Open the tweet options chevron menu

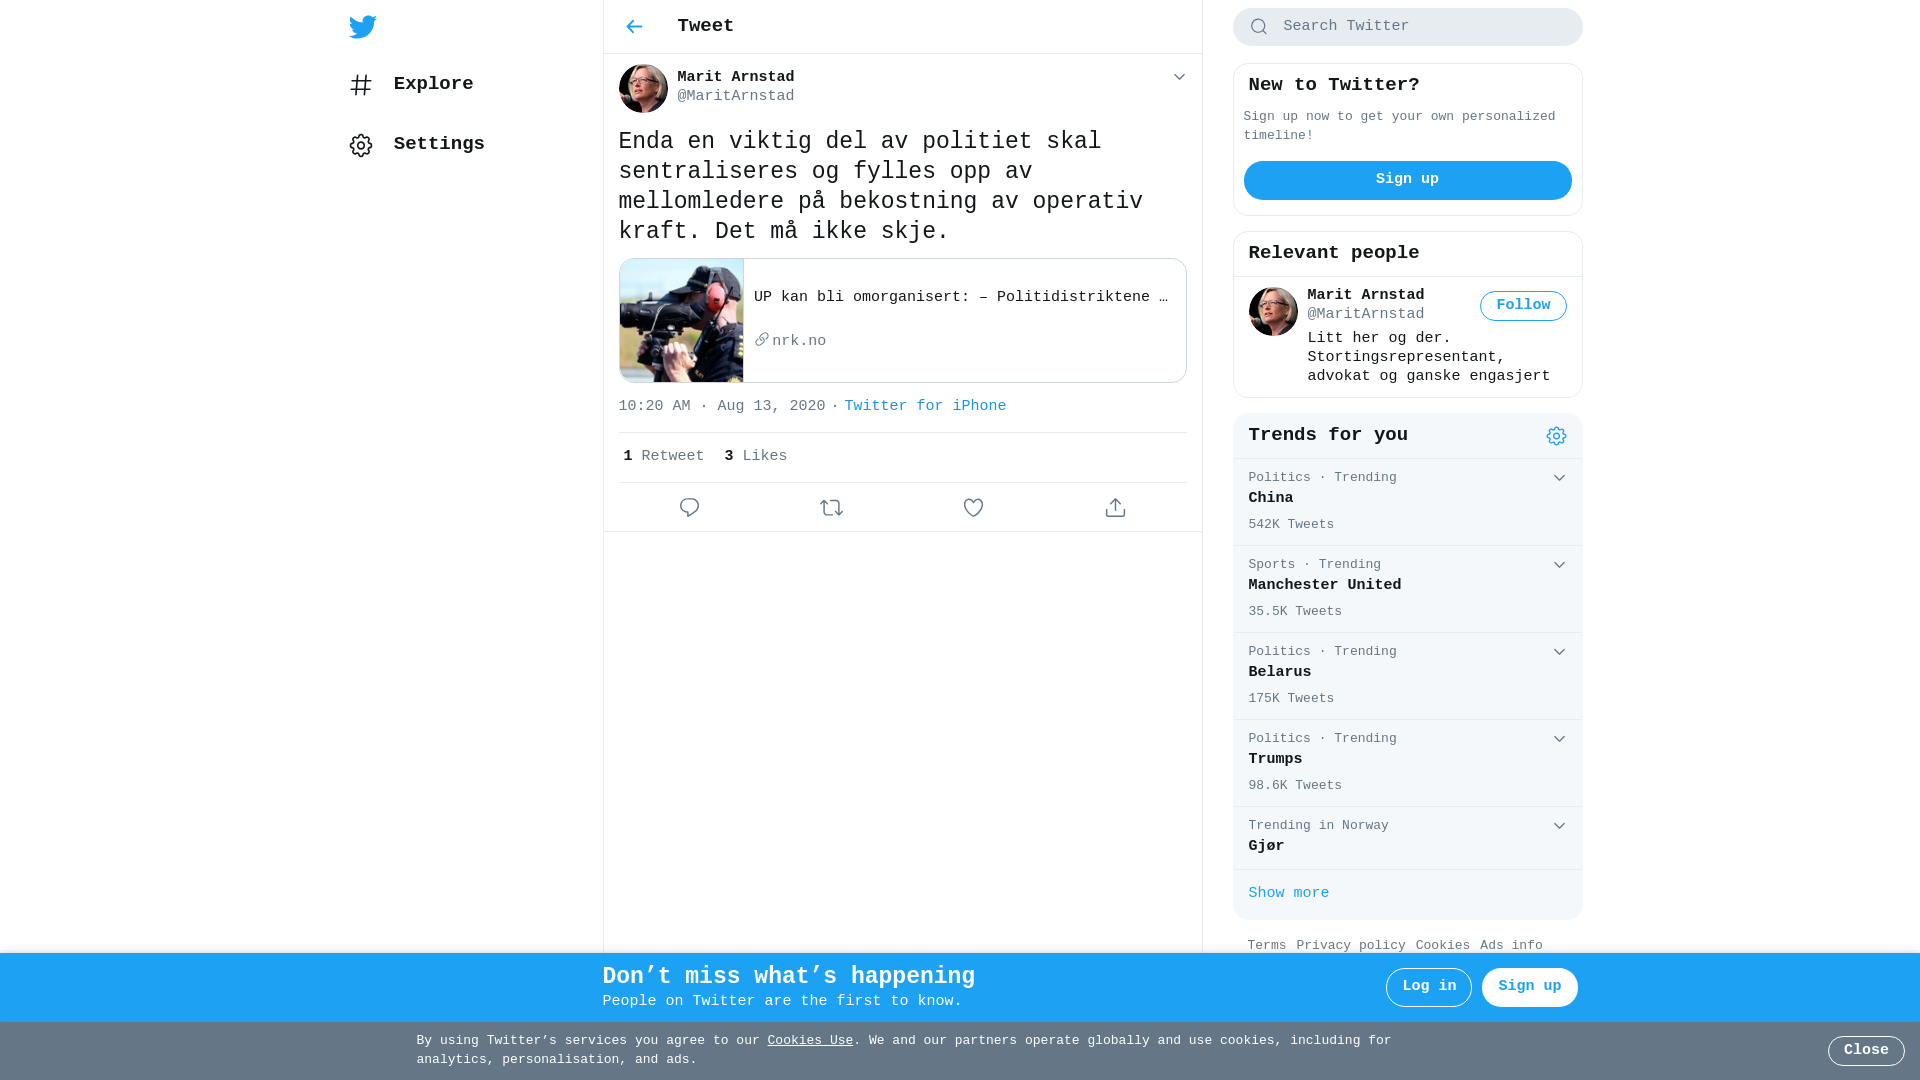[x=1179, y=77]
